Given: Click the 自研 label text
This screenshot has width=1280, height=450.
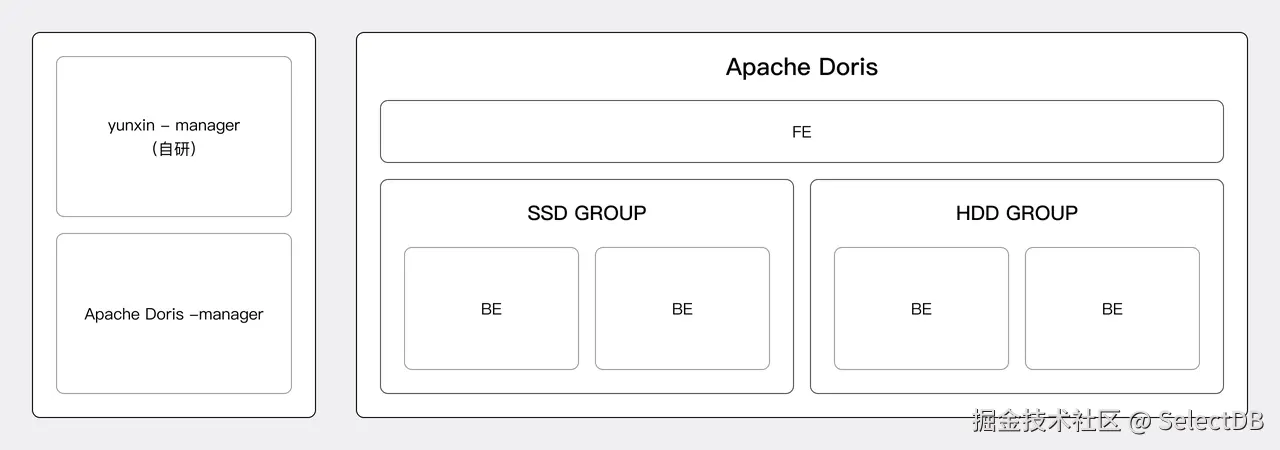Looking at the screenshot, I should 174,149.
